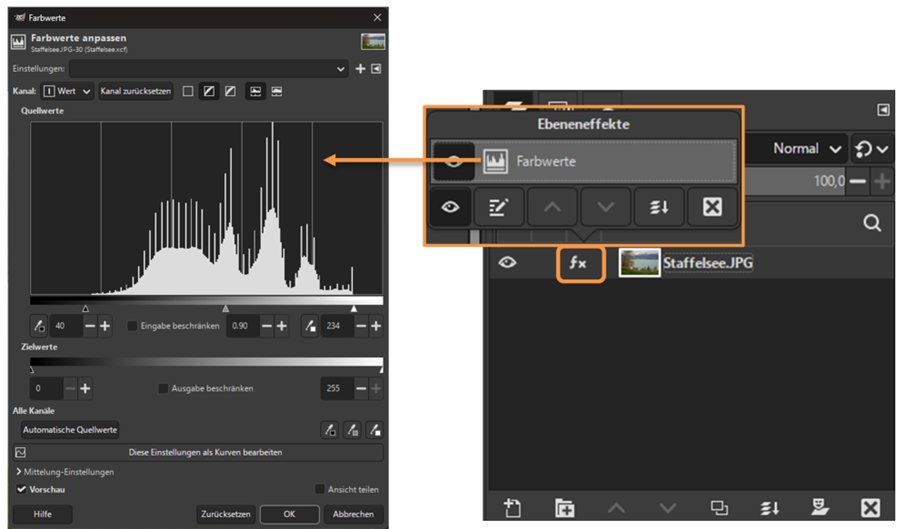This screenshot has width=898, height=529.
Task: Click the fx layer effects icon
Action: [x=579, y=264]
